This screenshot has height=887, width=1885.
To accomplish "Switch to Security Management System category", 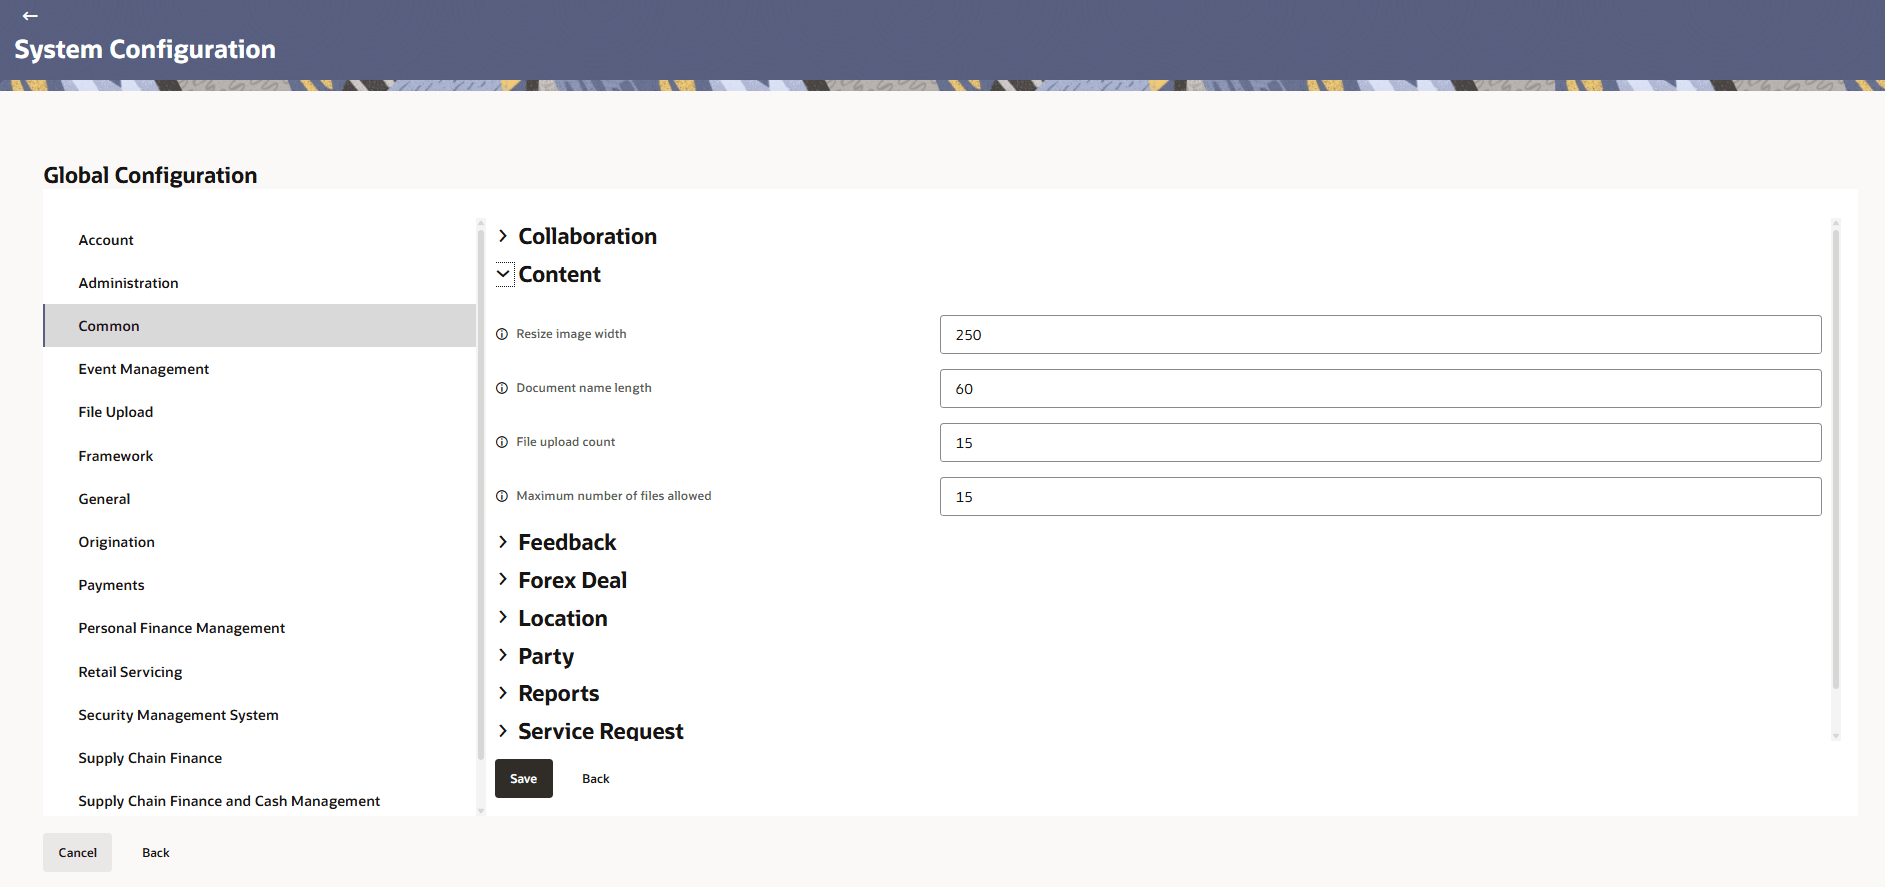I will click(178, 715).
